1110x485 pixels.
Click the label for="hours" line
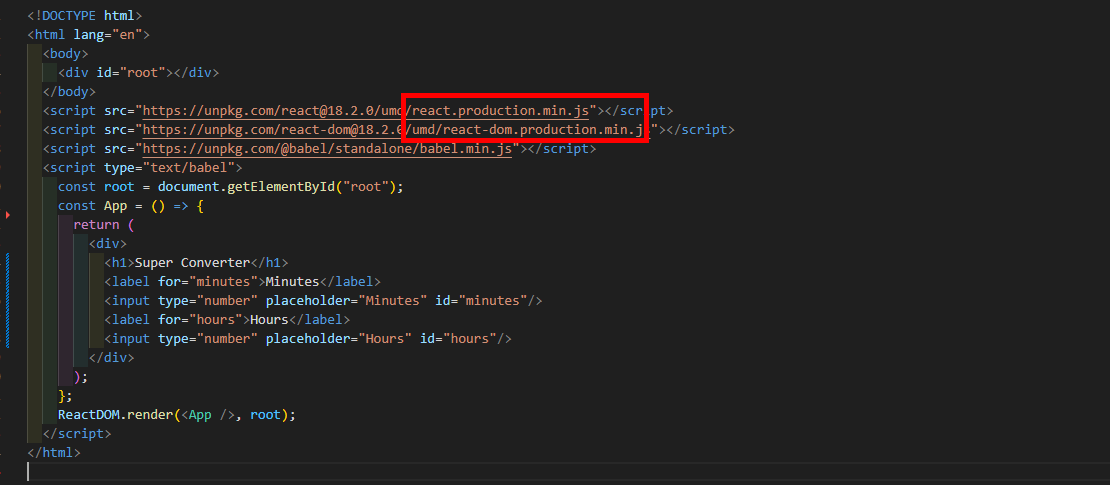coord(227,320)
